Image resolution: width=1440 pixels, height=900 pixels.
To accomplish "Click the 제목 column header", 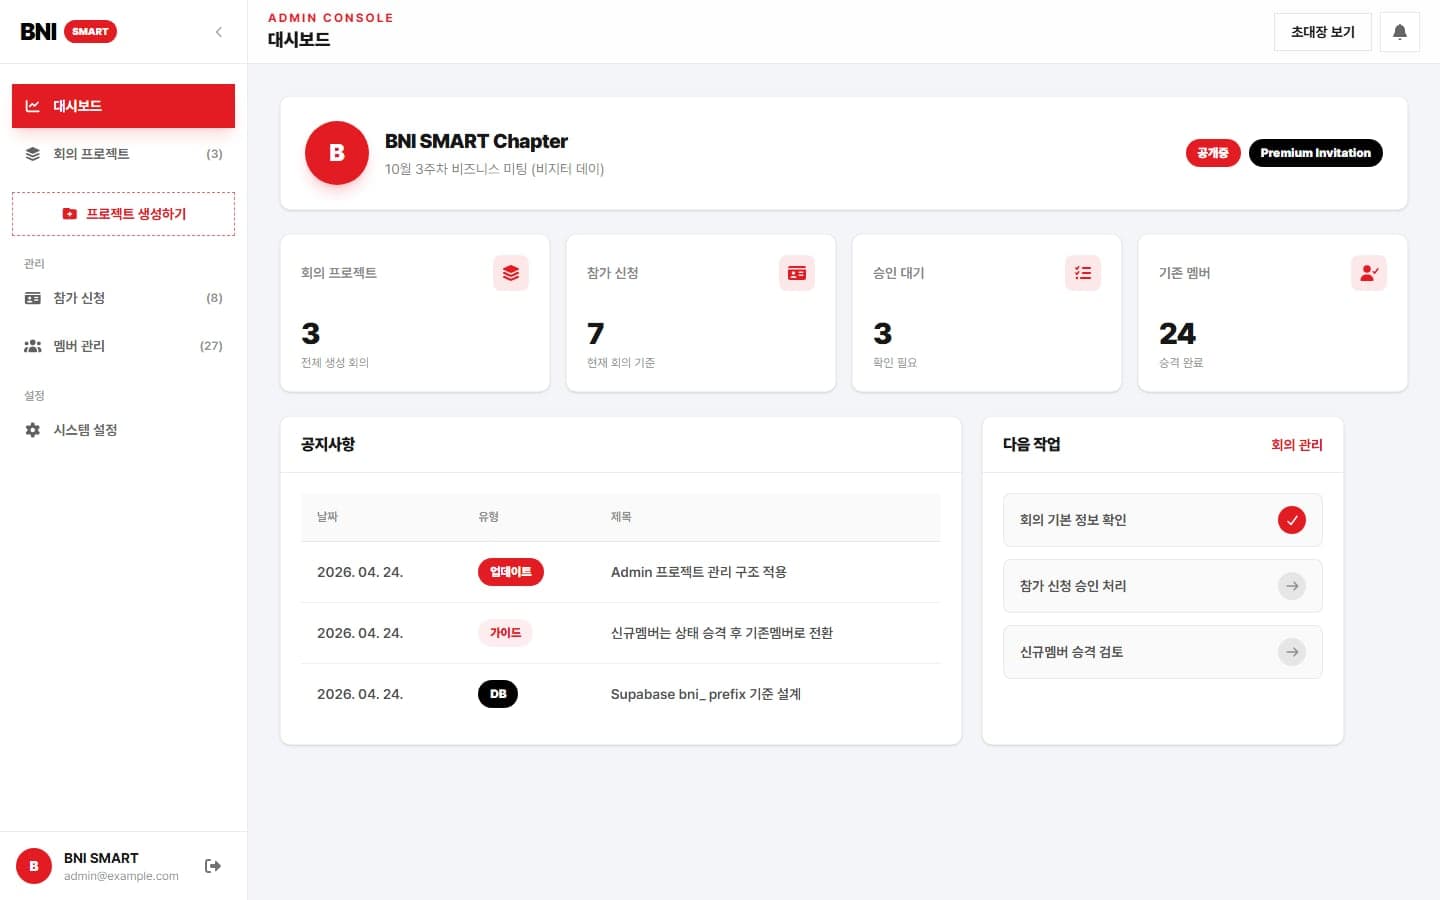I will click(621, 517).
